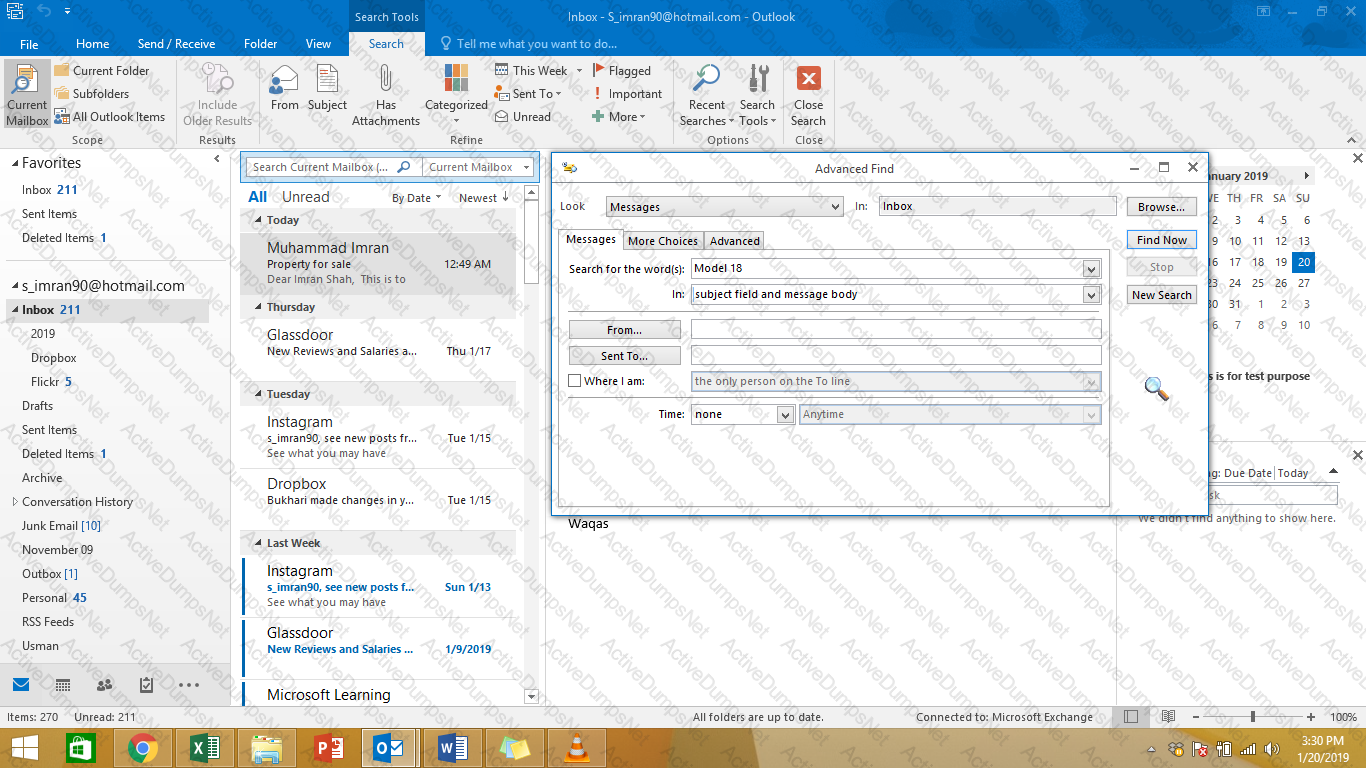Click the Has Attachments paperclip icon

tap(385, 79)
